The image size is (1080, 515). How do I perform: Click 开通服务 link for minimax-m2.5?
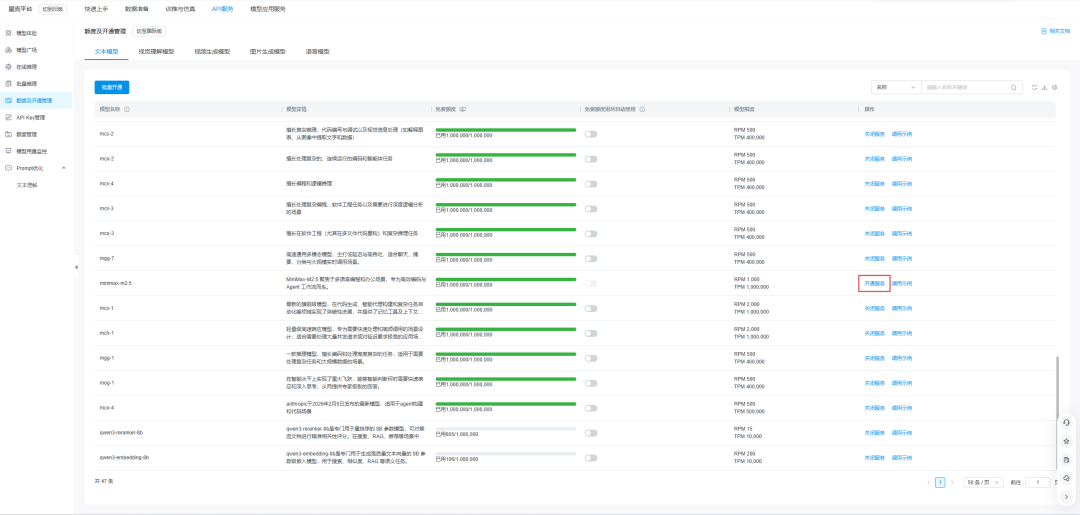pos(874,283)
